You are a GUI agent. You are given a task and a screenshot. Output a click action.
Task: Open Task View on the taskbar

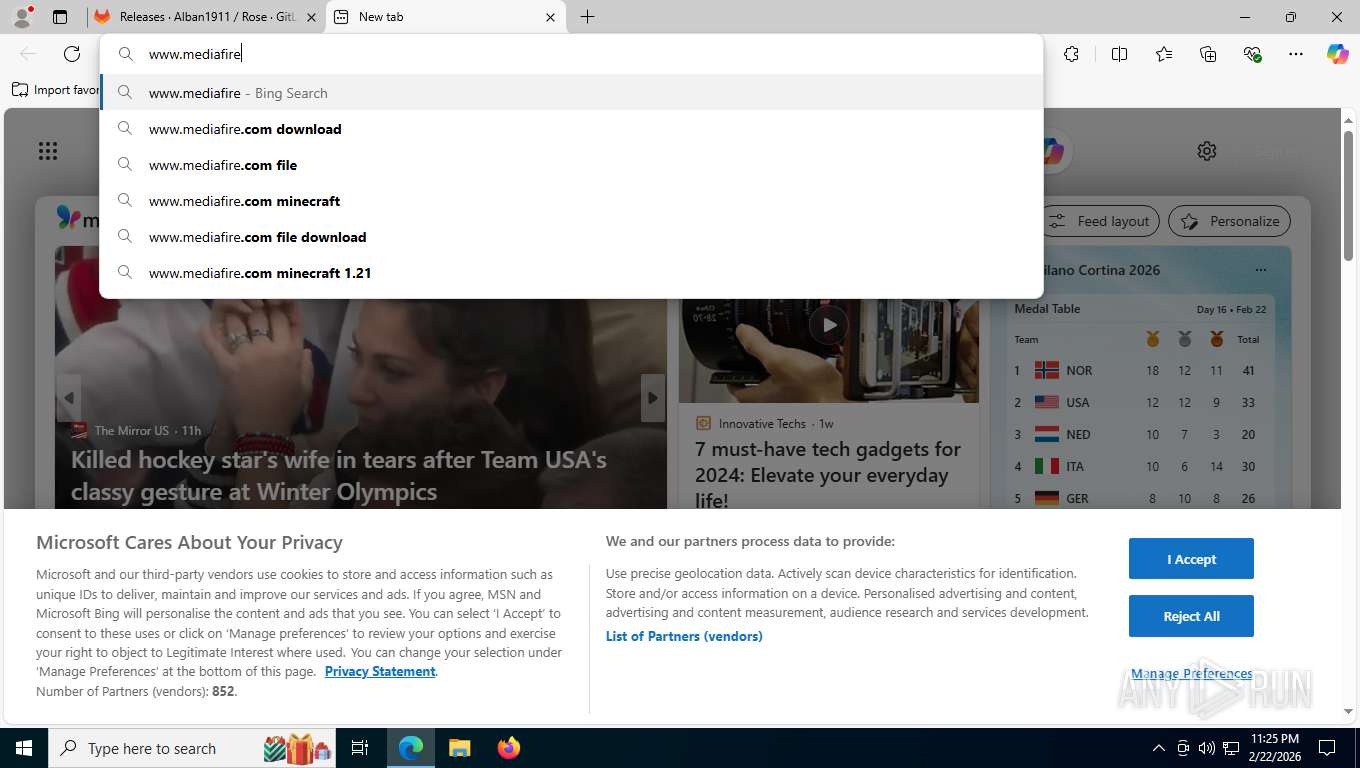tap(360, 748)
